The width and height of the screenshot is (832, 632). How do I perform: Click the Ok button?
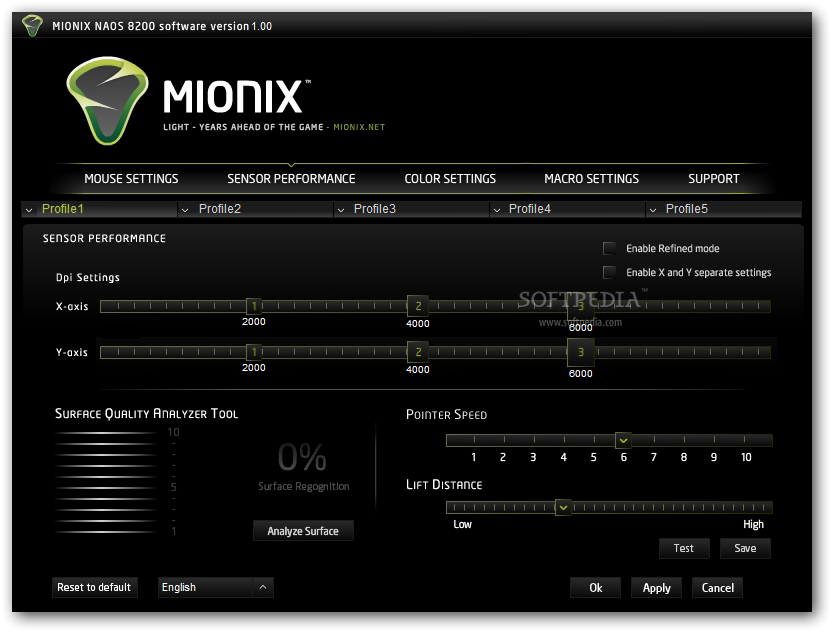pyautogui.click(x=595, y=587)
